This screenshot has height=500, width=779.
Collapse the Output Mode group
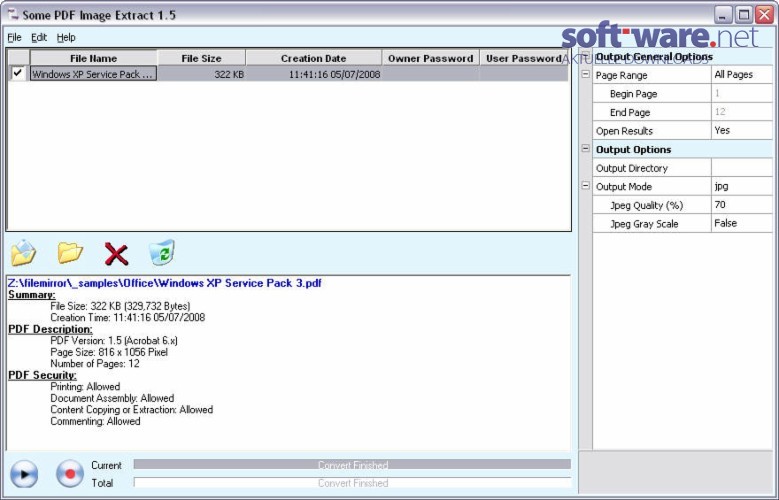(586, 185)
